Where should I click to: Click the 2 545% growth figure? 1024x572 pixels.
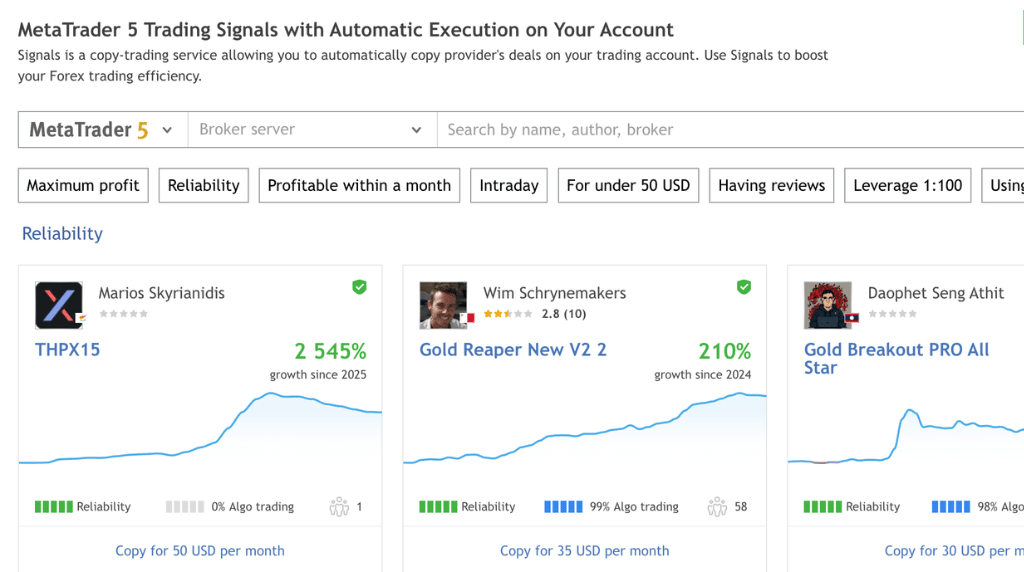(x=330, y=351)
